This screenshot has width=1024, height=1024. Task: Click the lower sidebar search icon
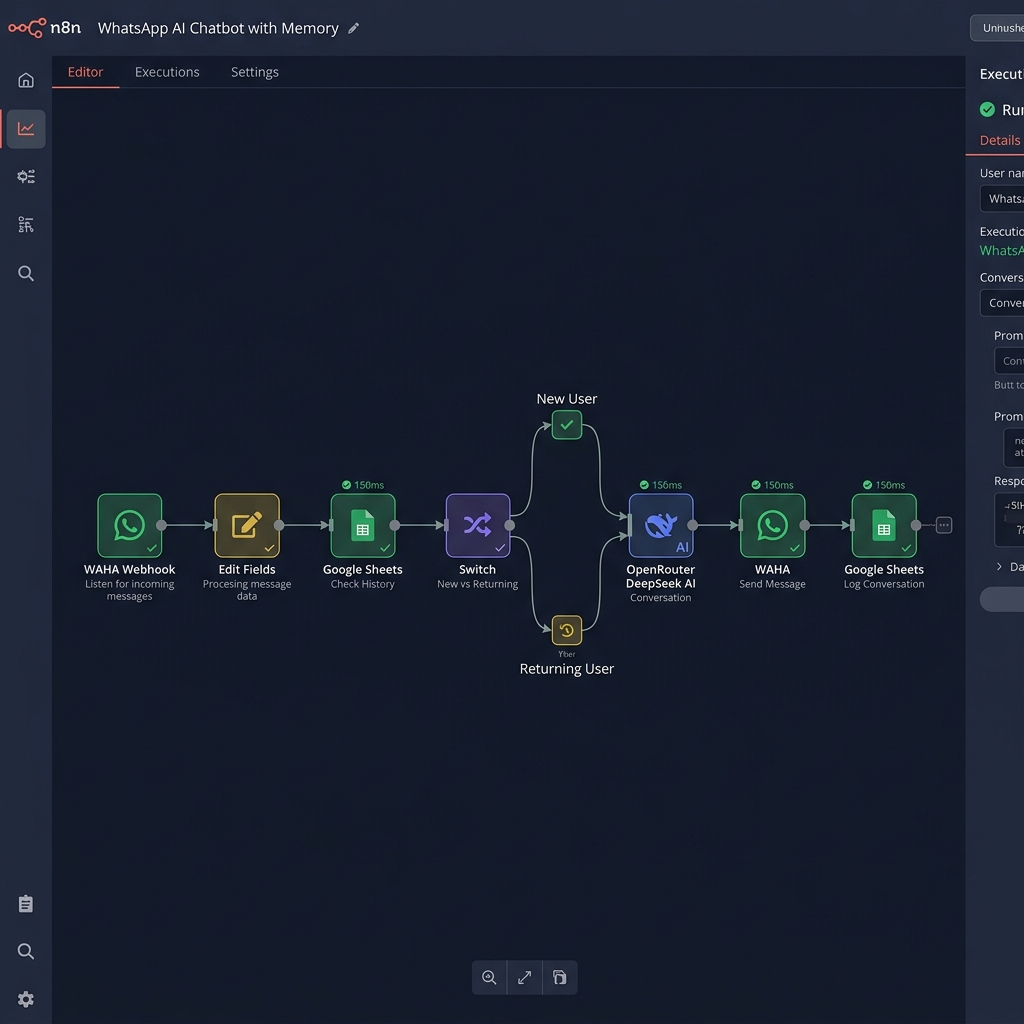(26, 951)
